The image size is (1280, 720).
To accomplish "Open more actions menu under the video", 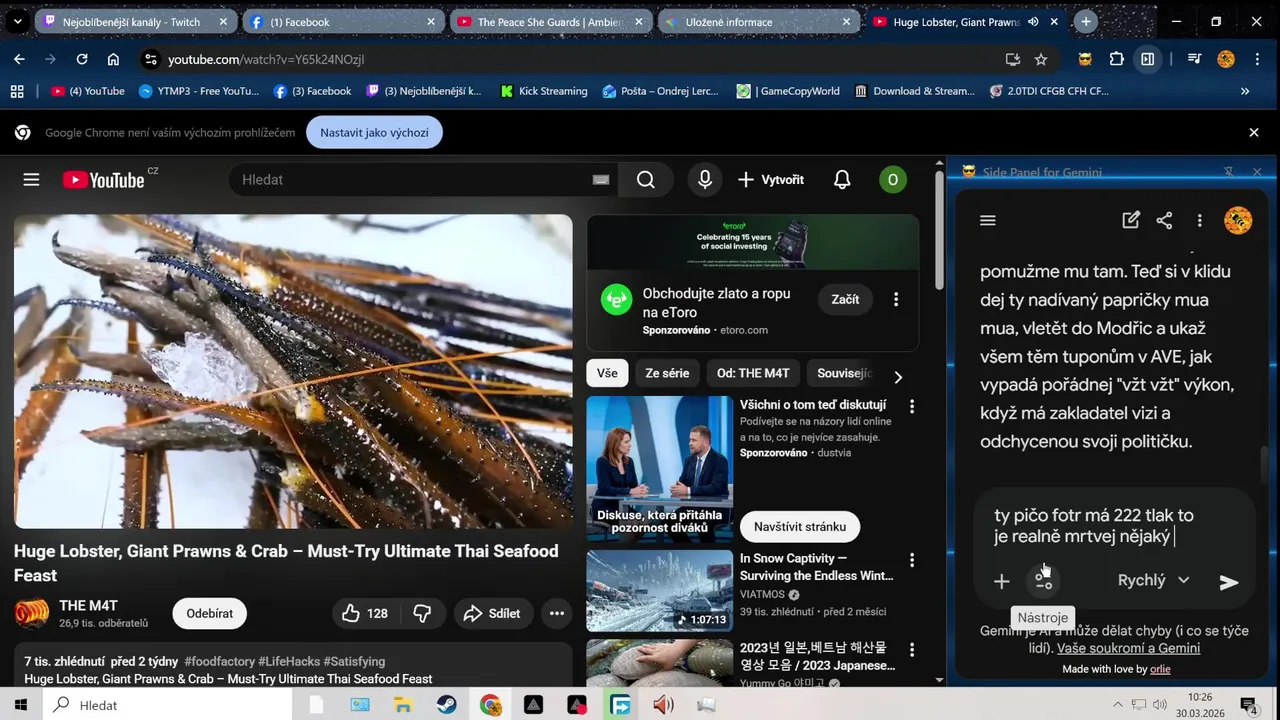I will pyautogui.click(x=557, y=613).
